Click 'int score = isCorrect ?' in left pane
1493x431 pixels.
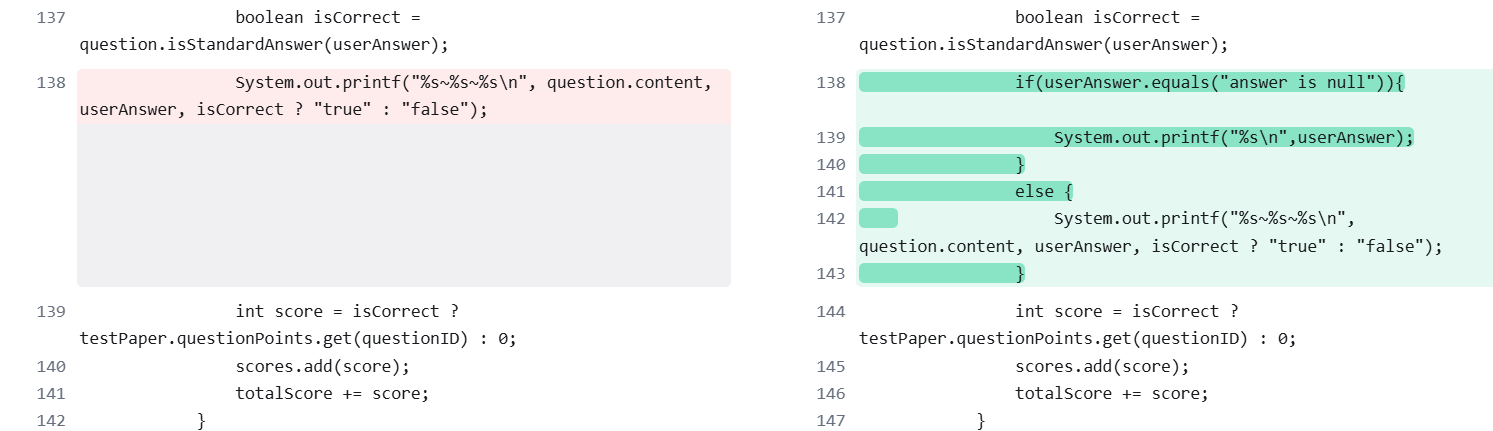[x=347, y=311]
